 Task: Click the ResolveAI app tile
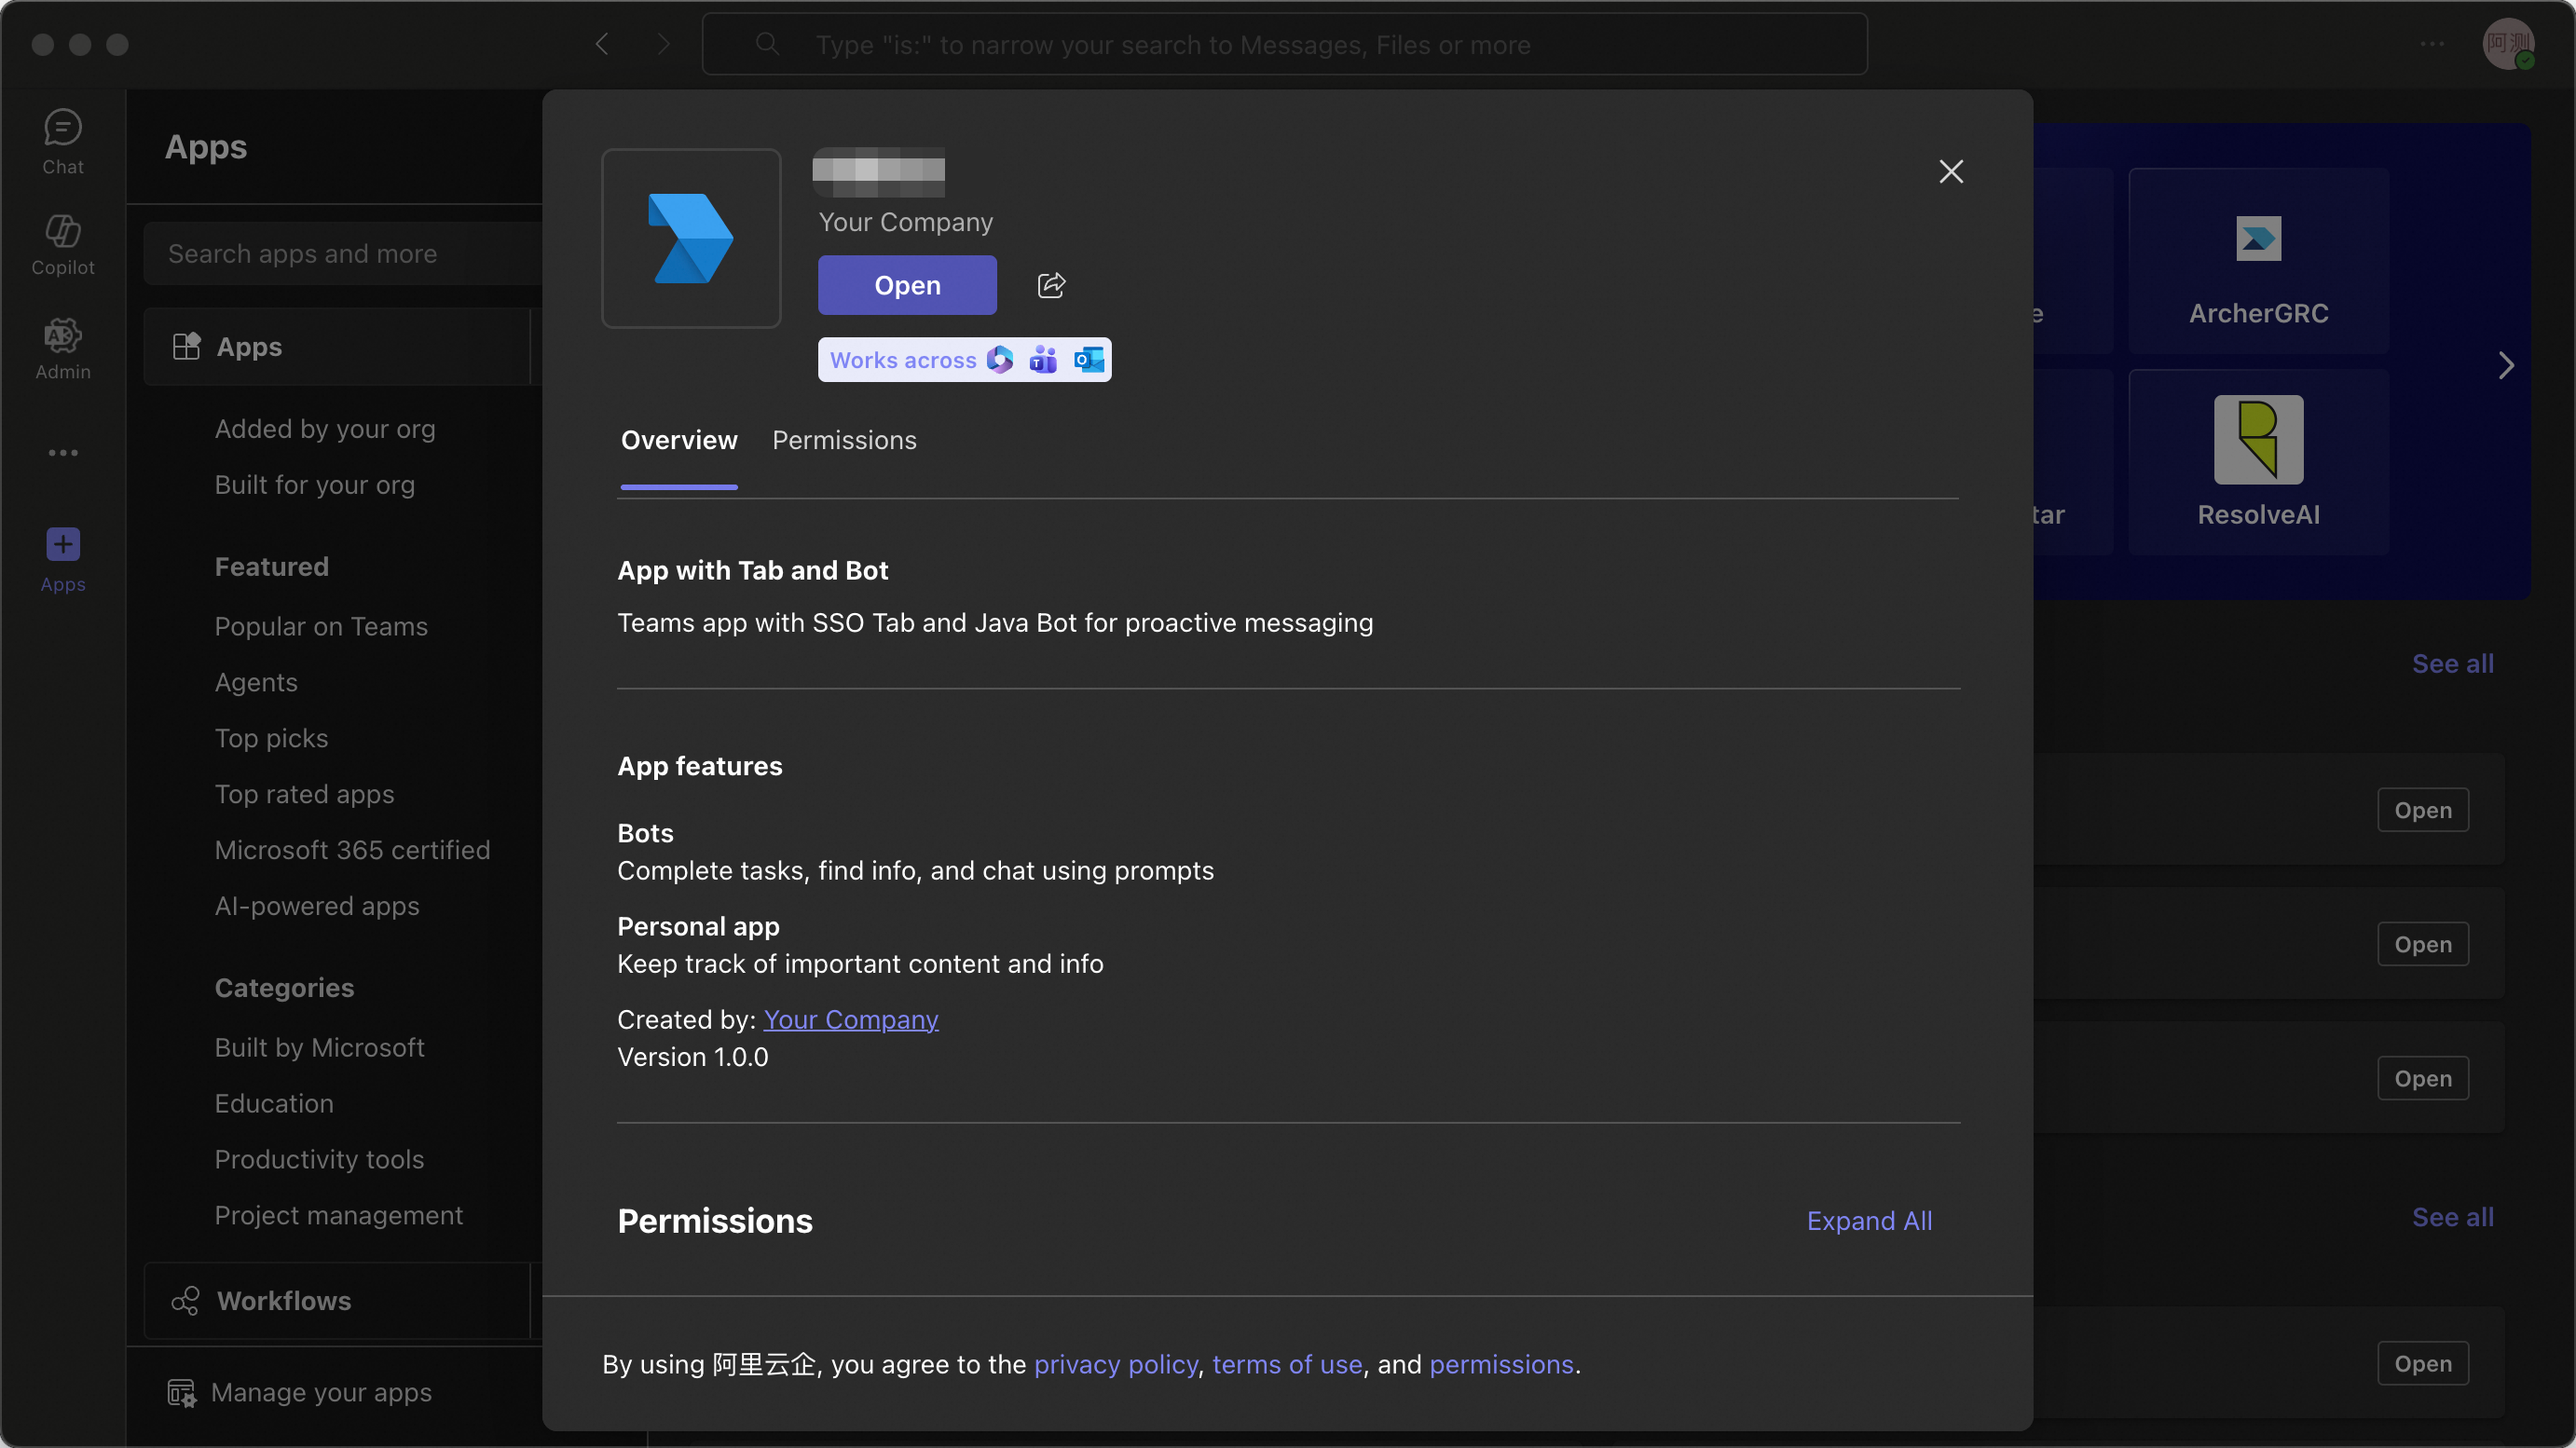tap(2258, 462)
